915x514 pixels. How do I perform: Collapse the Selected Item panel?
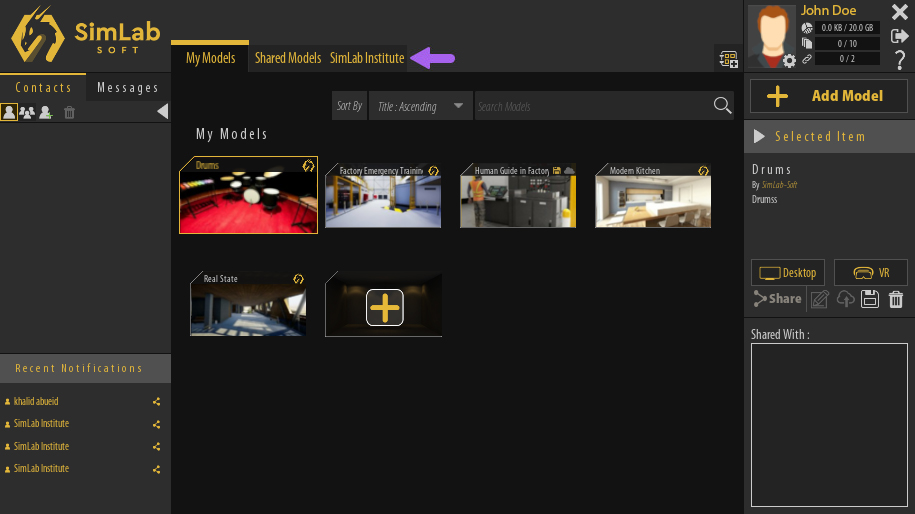pos(759,137)
